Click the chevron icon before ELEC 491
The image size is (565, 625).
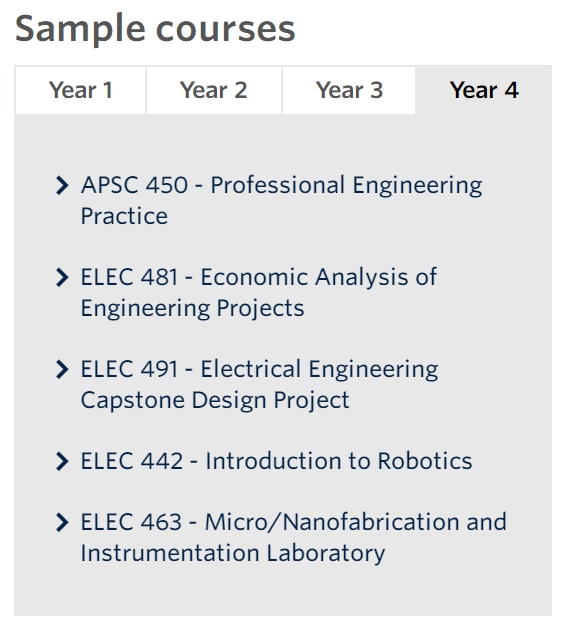[x=62, y=369]
